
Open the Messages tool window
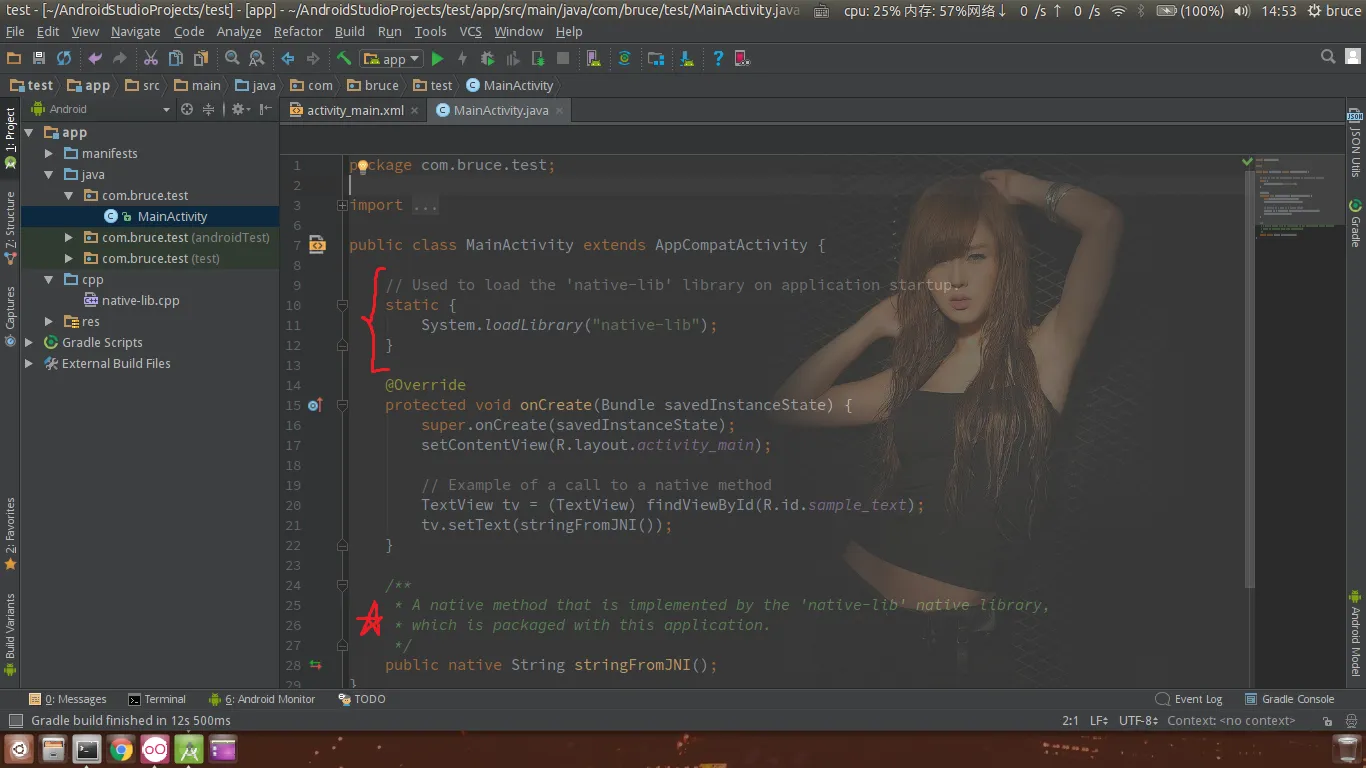(68, 699)
